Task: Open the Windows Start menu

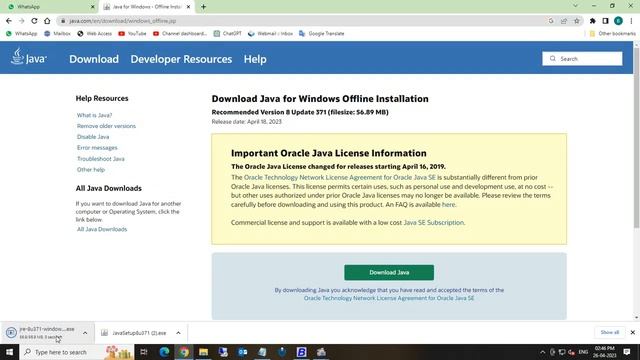Action: click(x=9, y=352)
